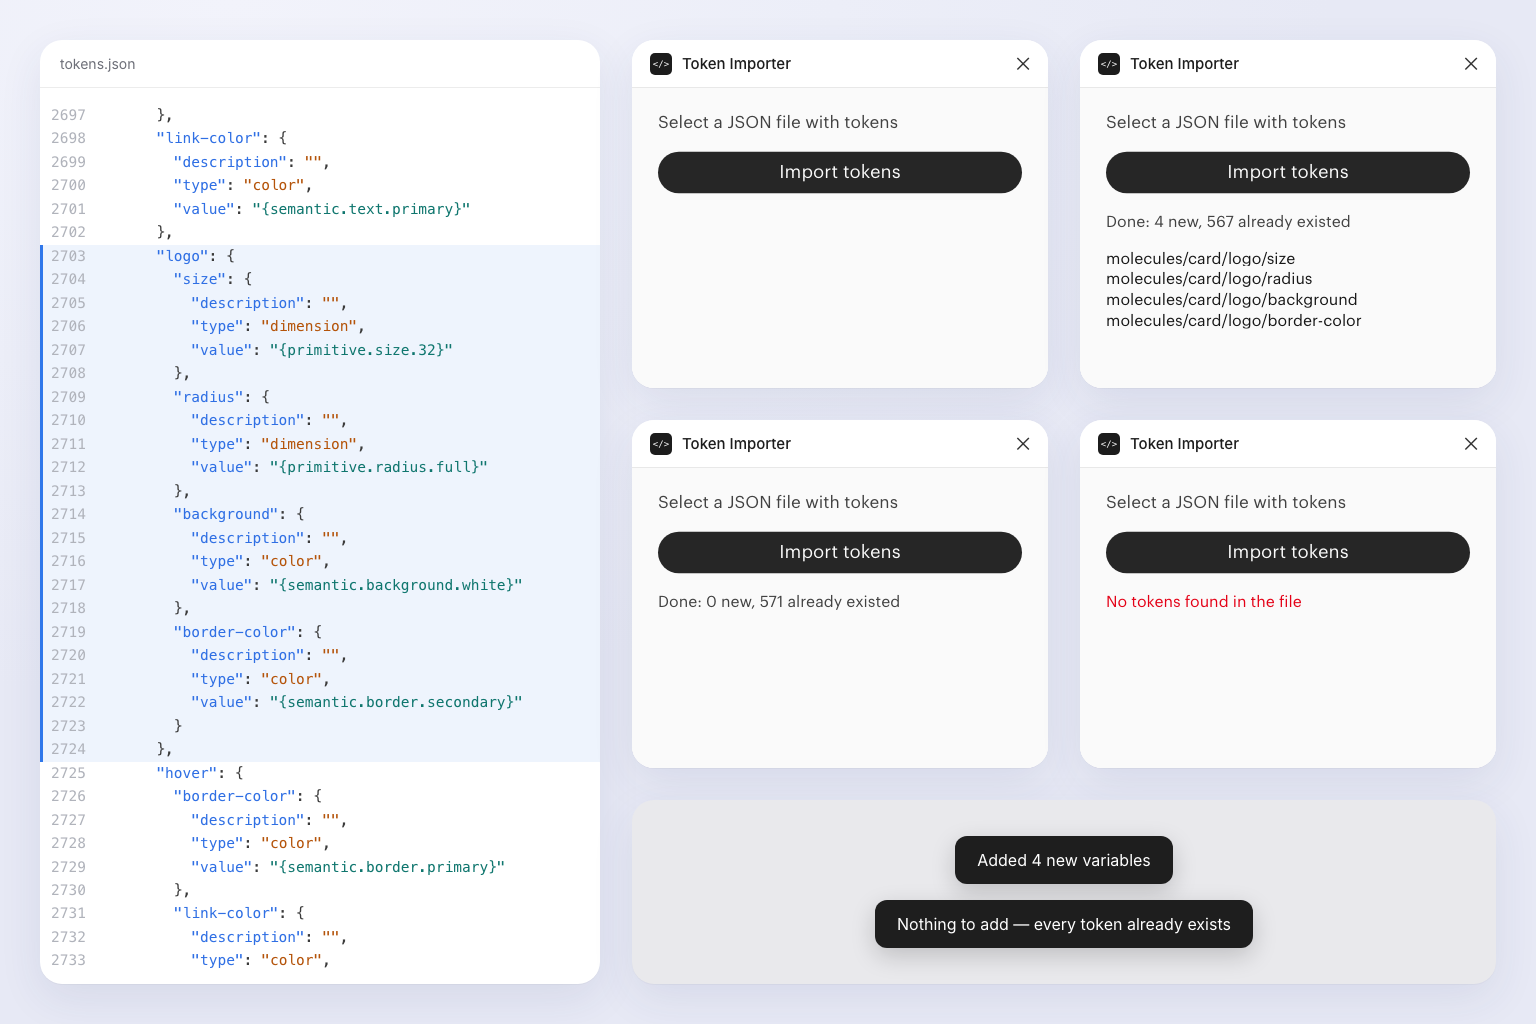The image size is (1536, 1024).
Task: Click plugin icon in top-left Token Importer panel
Action: [x=661, y=64]
